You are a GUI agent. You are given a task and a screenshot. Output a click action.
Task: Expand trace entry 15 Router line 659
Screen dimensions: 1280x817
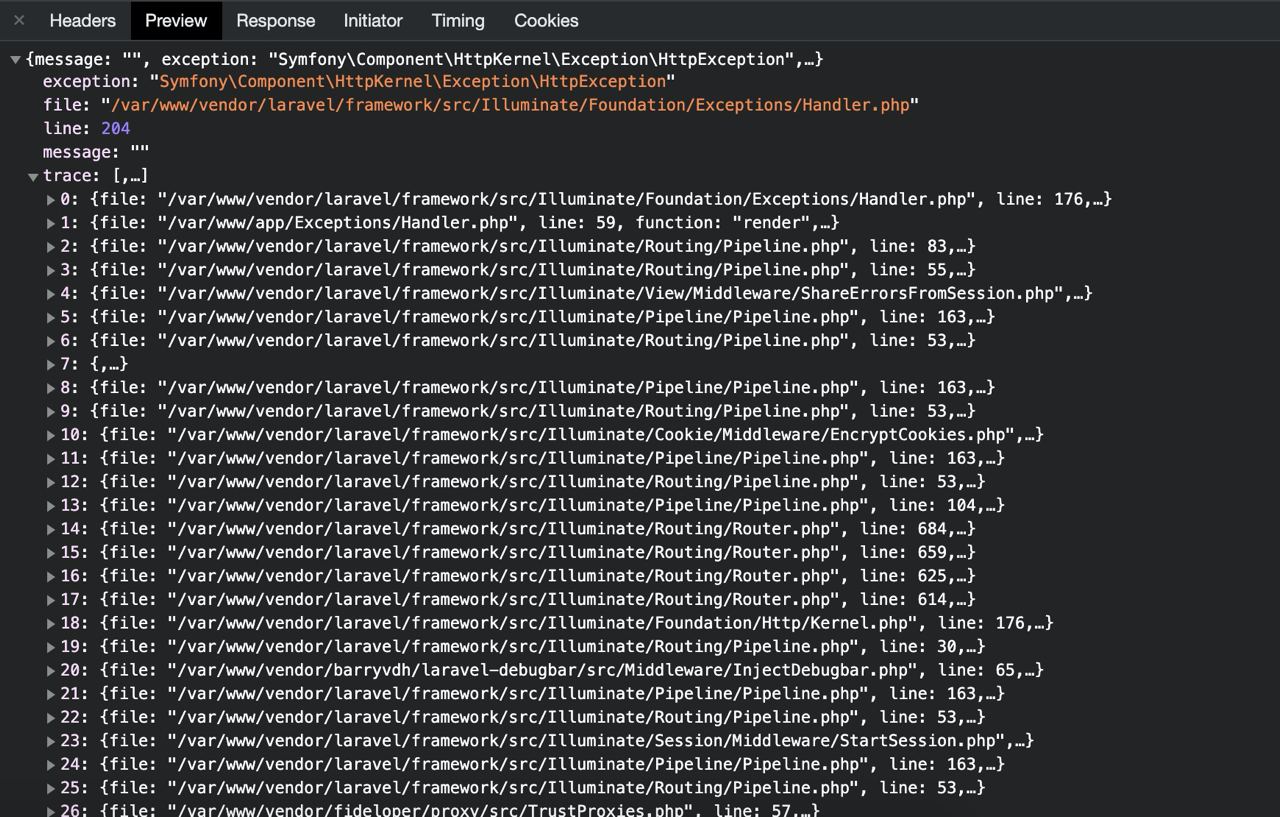point(51,553)
